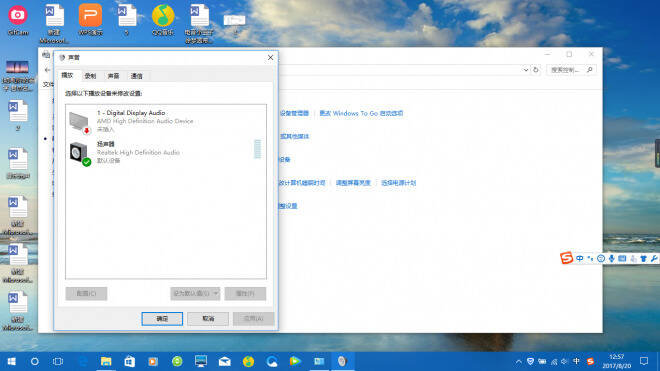
Task: Show hidden system tray icons
Action: click(519, 361)
